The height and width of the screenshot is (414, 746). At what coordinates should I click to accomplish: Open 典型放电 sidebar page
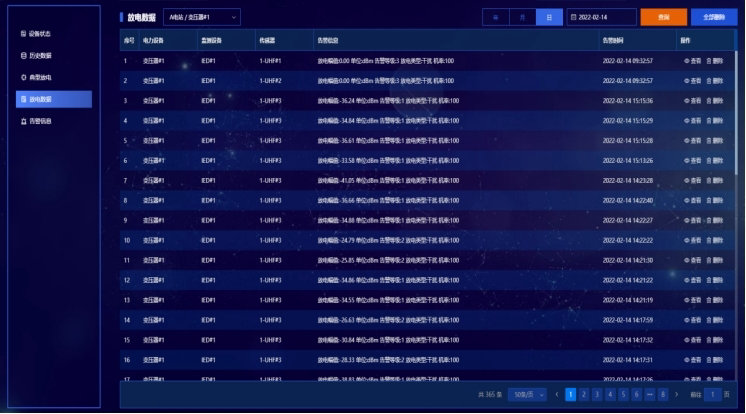[x=41, y=77]
